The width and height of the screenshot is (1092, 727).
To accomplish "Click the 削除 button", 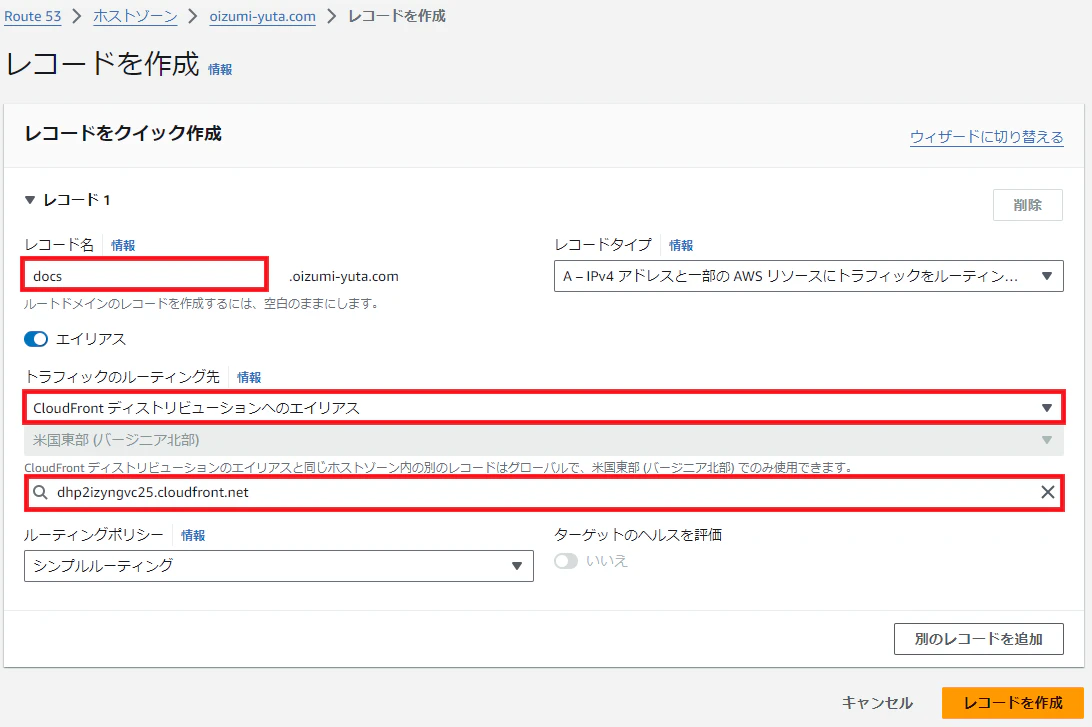I will pos(1027,205).
